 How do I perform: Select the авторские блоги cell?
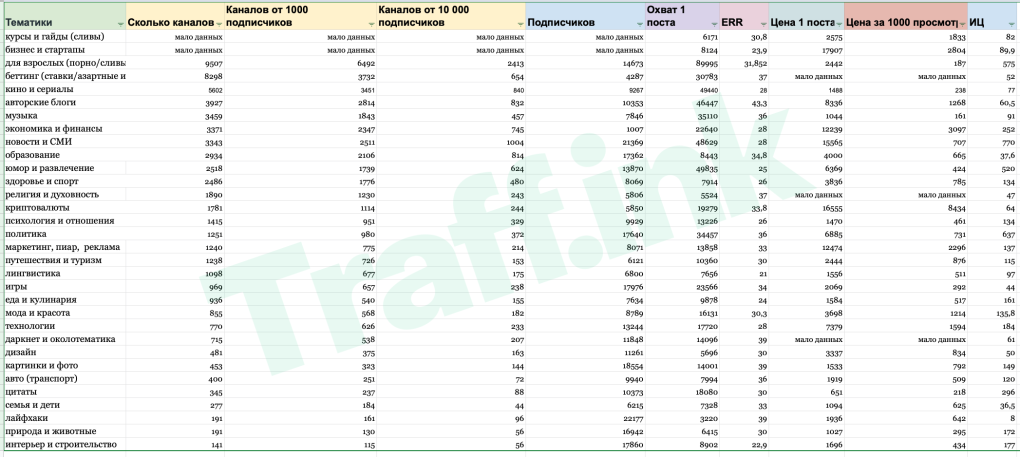(x=64, y=103)
